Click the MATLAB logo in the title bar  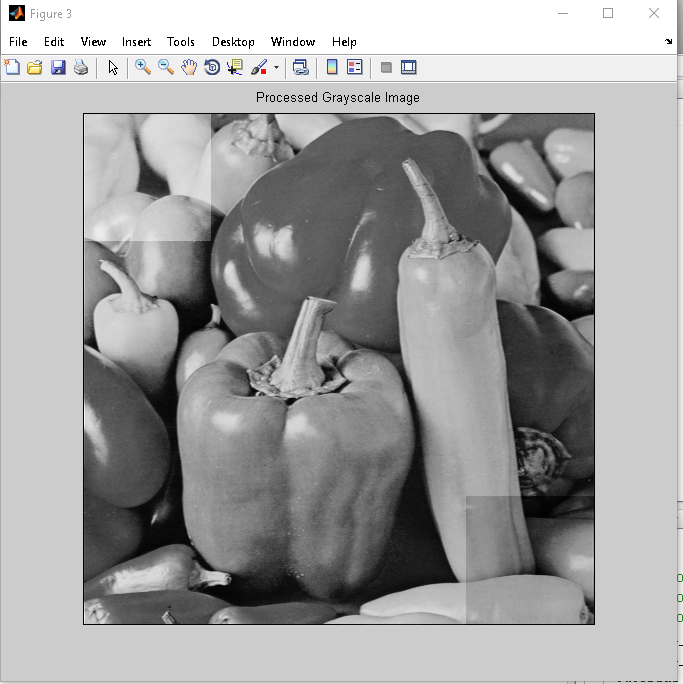click(x=17, y=13)
